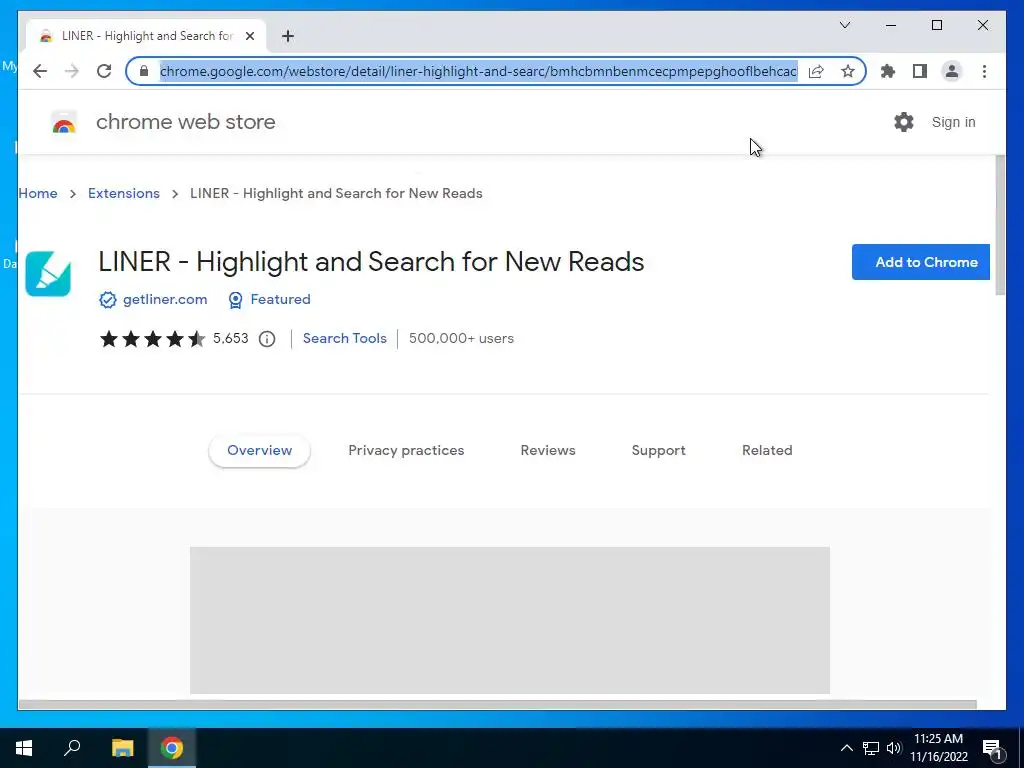Open a new tab with the plus button
Viewport: 1024px width, 768px height.
click(288, 36)
